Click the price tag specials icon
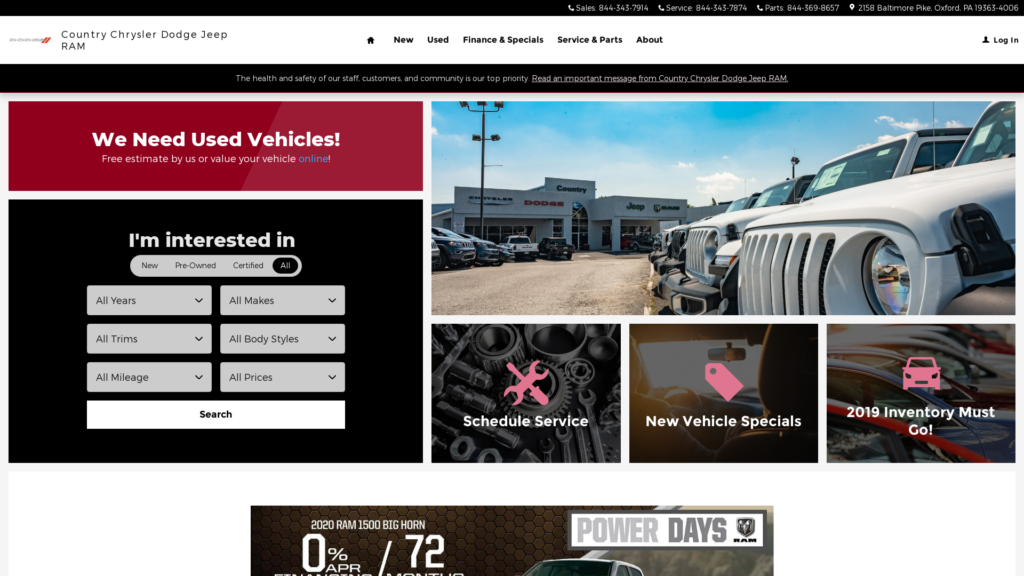Viewport: 1024px width, 576px height. [x=724, y=381]
